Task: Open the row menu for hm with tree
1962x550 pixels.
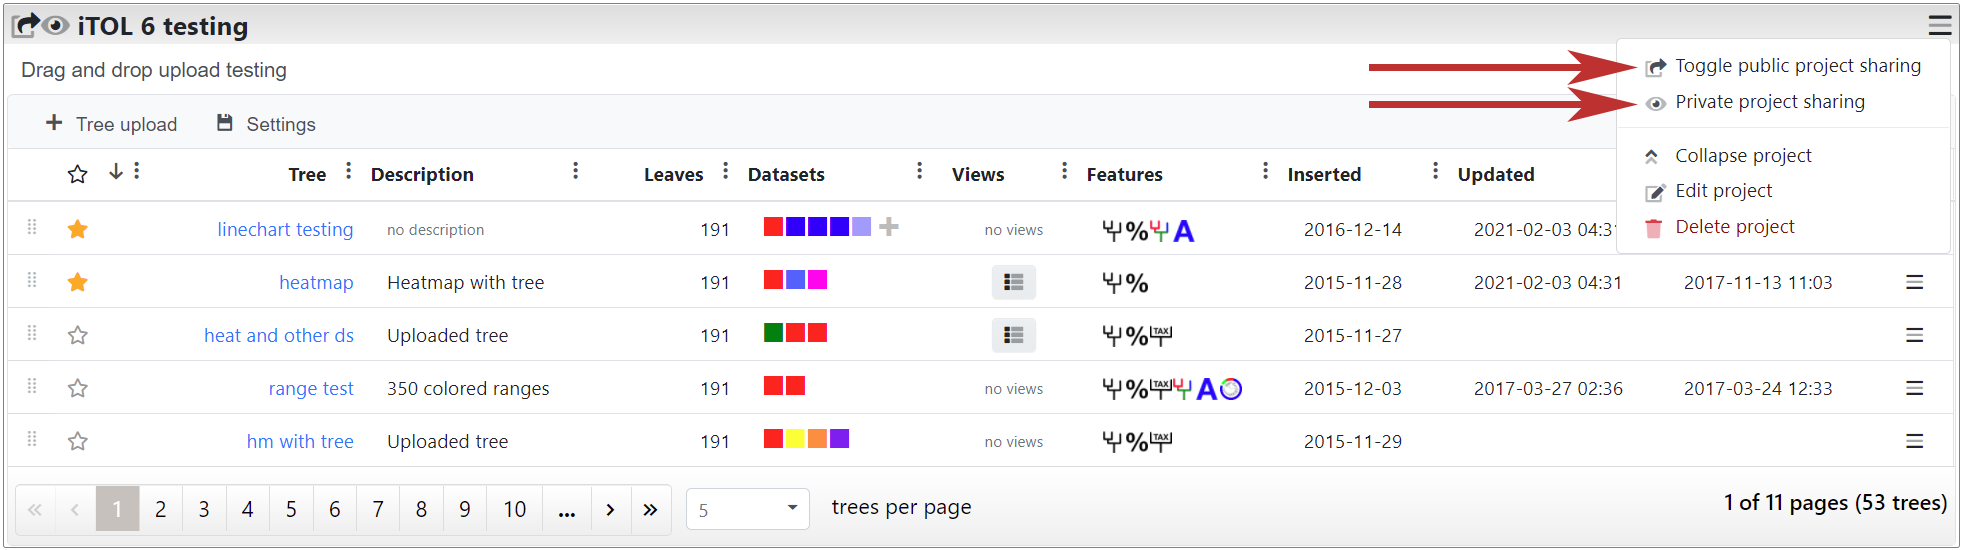Action: [1914, 441]
